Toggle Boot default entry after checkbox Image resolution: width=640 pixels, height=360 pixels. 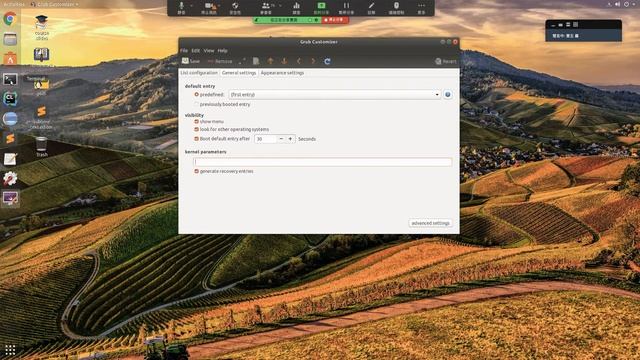[x=196, y=139]
